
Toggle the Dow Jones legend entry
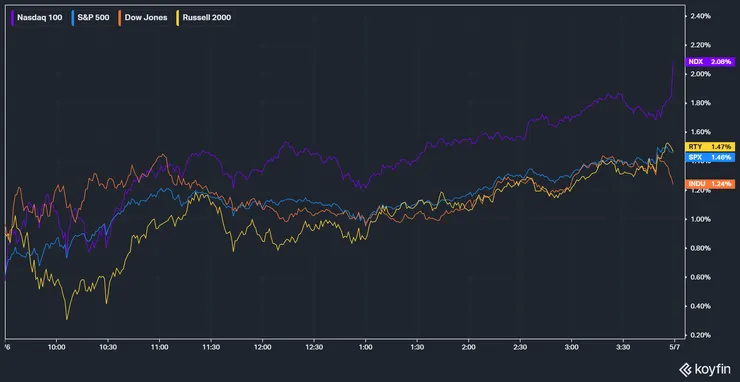pyautogui.click(x=143, y=18)
